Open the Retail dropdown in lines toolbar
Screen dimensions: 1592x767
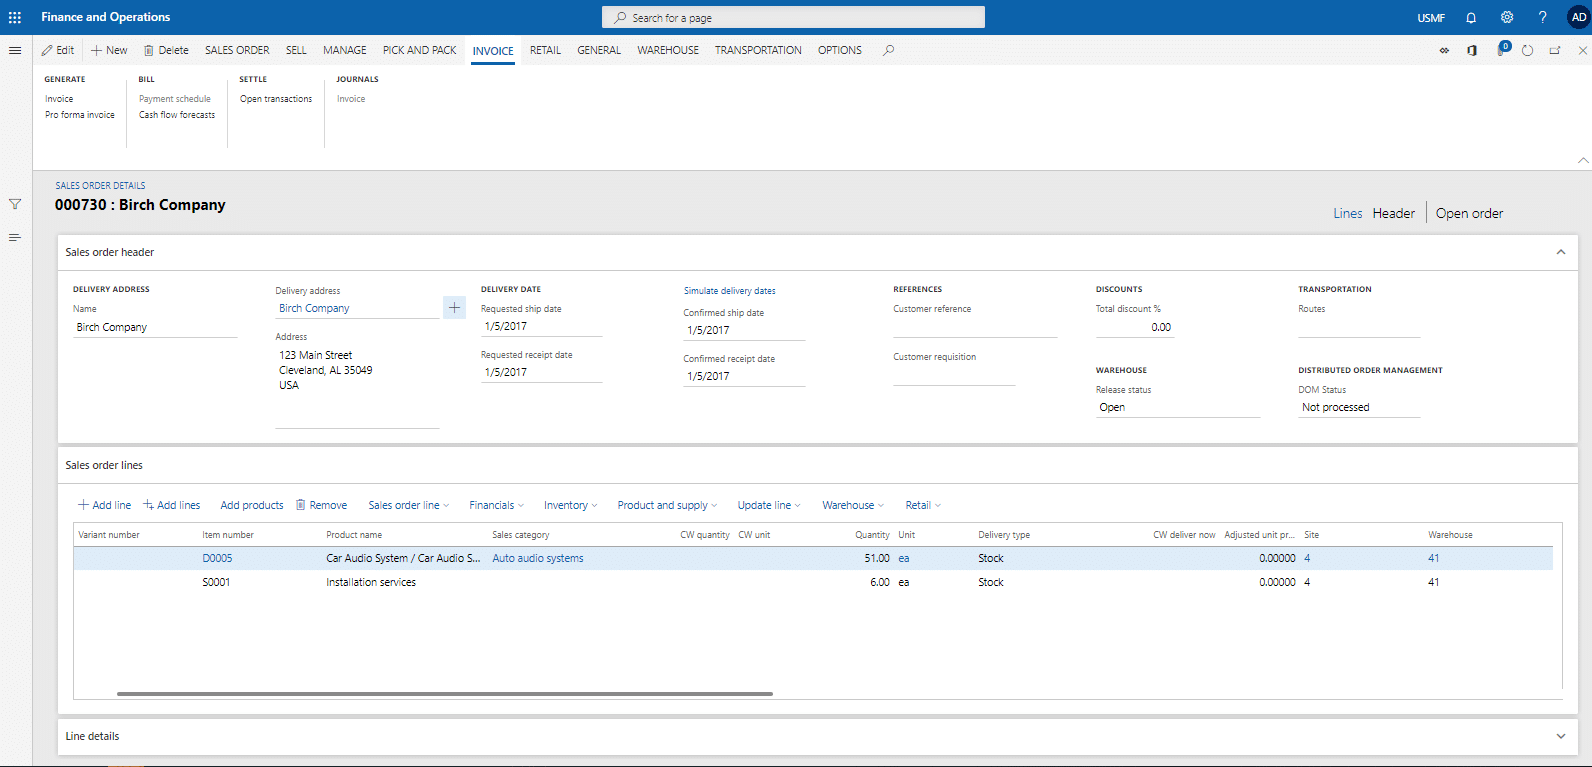(923, 505)
